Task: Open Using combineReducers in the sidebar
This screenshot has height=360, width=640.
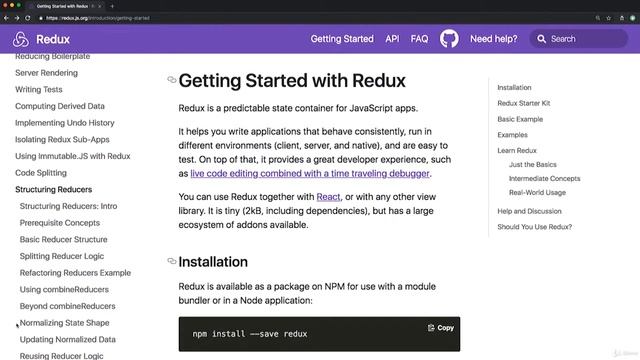Action: pyautogui.click(x=64, y=289)
